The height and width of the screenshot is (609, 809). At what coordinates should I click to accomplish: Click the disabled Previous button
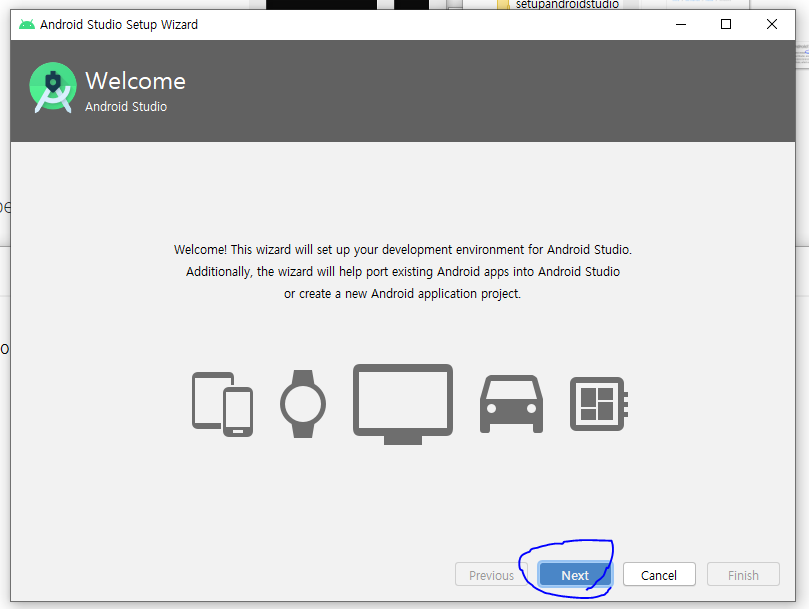point(491,574)
